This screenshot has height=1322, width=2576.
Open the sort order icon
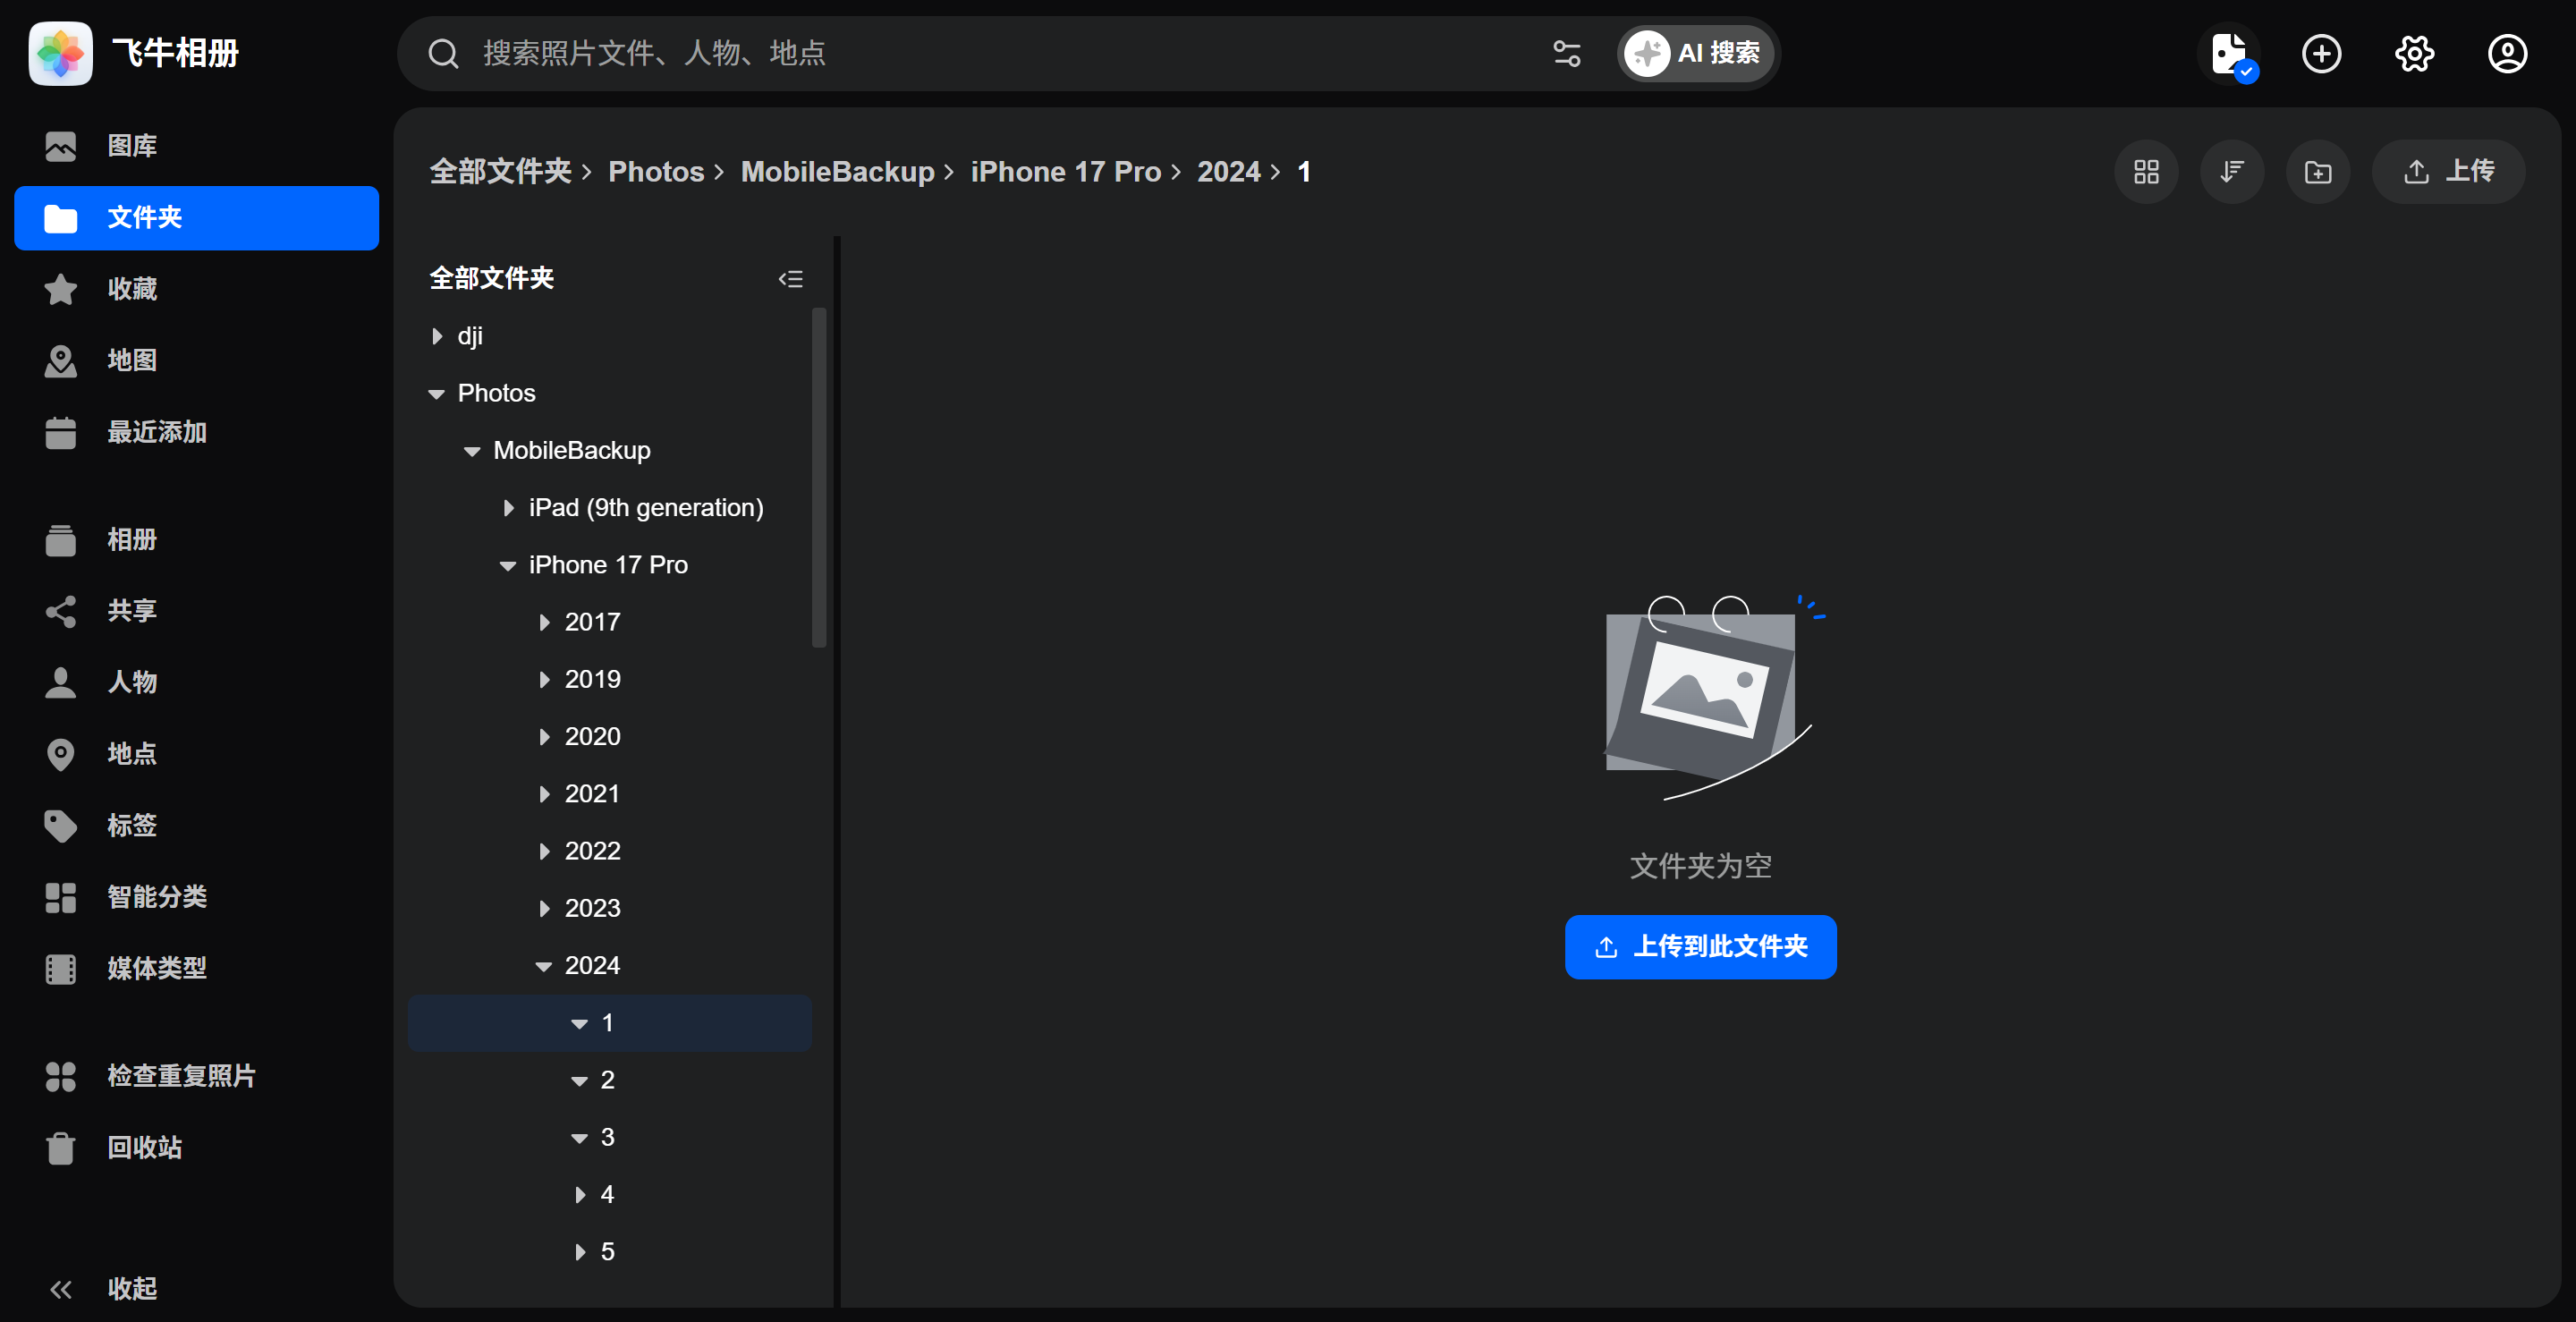pyautogui.click(x=2232, y=172)
